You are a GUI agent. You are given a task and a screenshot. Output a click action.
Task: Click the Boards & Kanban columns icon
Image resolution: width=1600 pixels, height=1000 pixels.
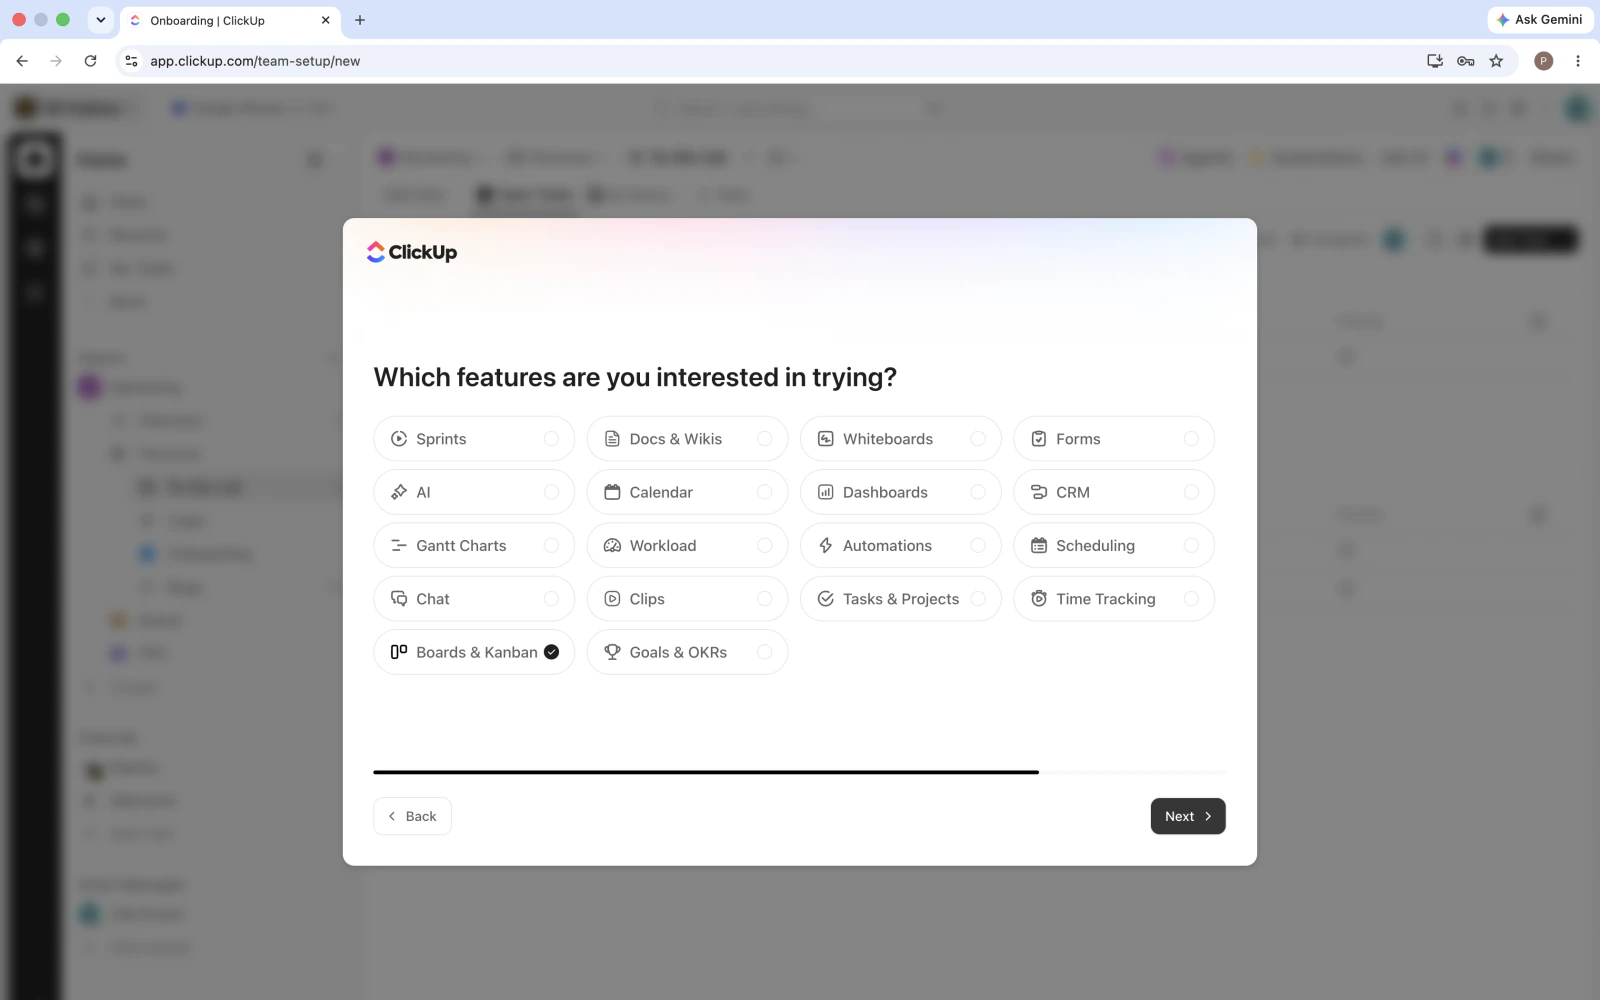pyautogui.click(x=399, y=652)
